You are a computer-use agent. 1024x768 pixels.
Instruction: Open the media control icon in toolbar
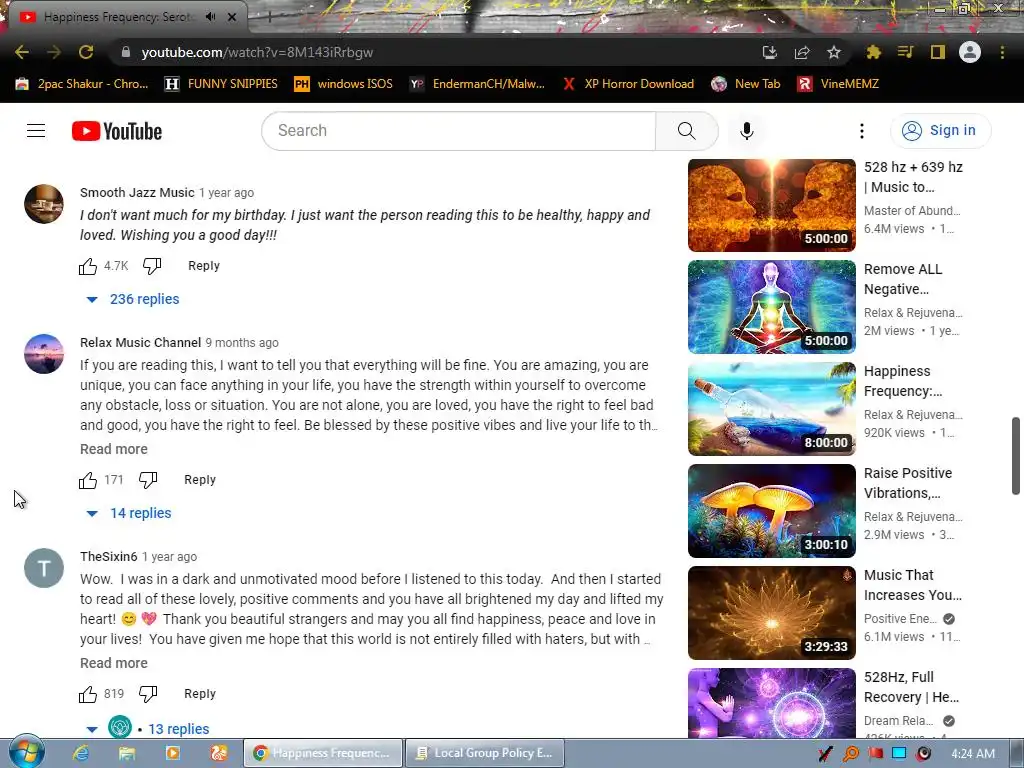(905, 52)
